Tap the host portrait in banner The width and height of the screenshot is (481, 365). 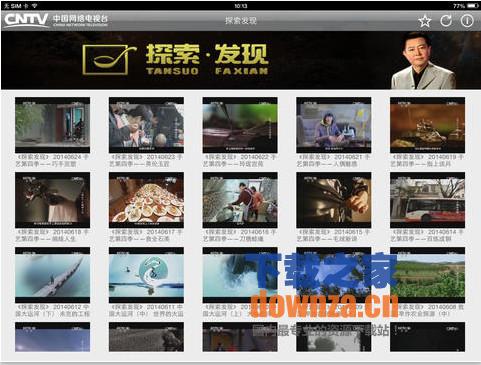click(423, 61)
